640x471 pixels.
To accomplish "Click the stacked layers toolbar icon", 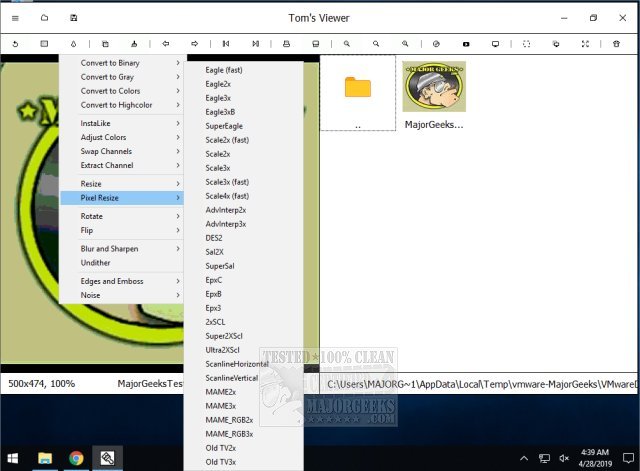I will tap(556, 44).
